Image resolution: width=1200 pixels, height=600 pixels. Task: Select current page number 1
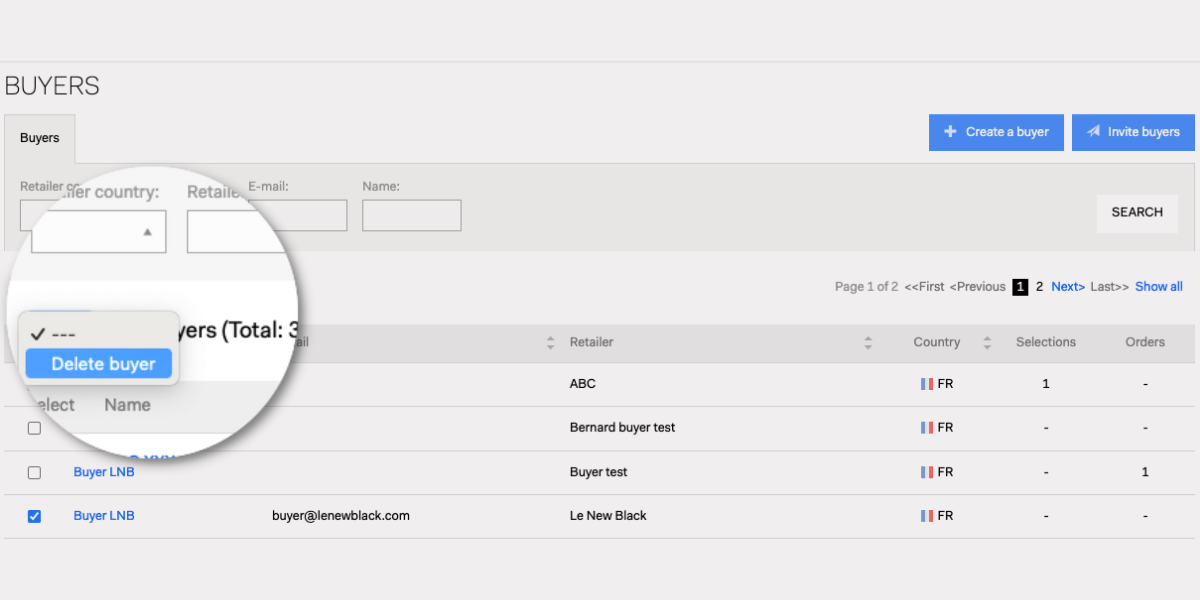(1020, 287)
